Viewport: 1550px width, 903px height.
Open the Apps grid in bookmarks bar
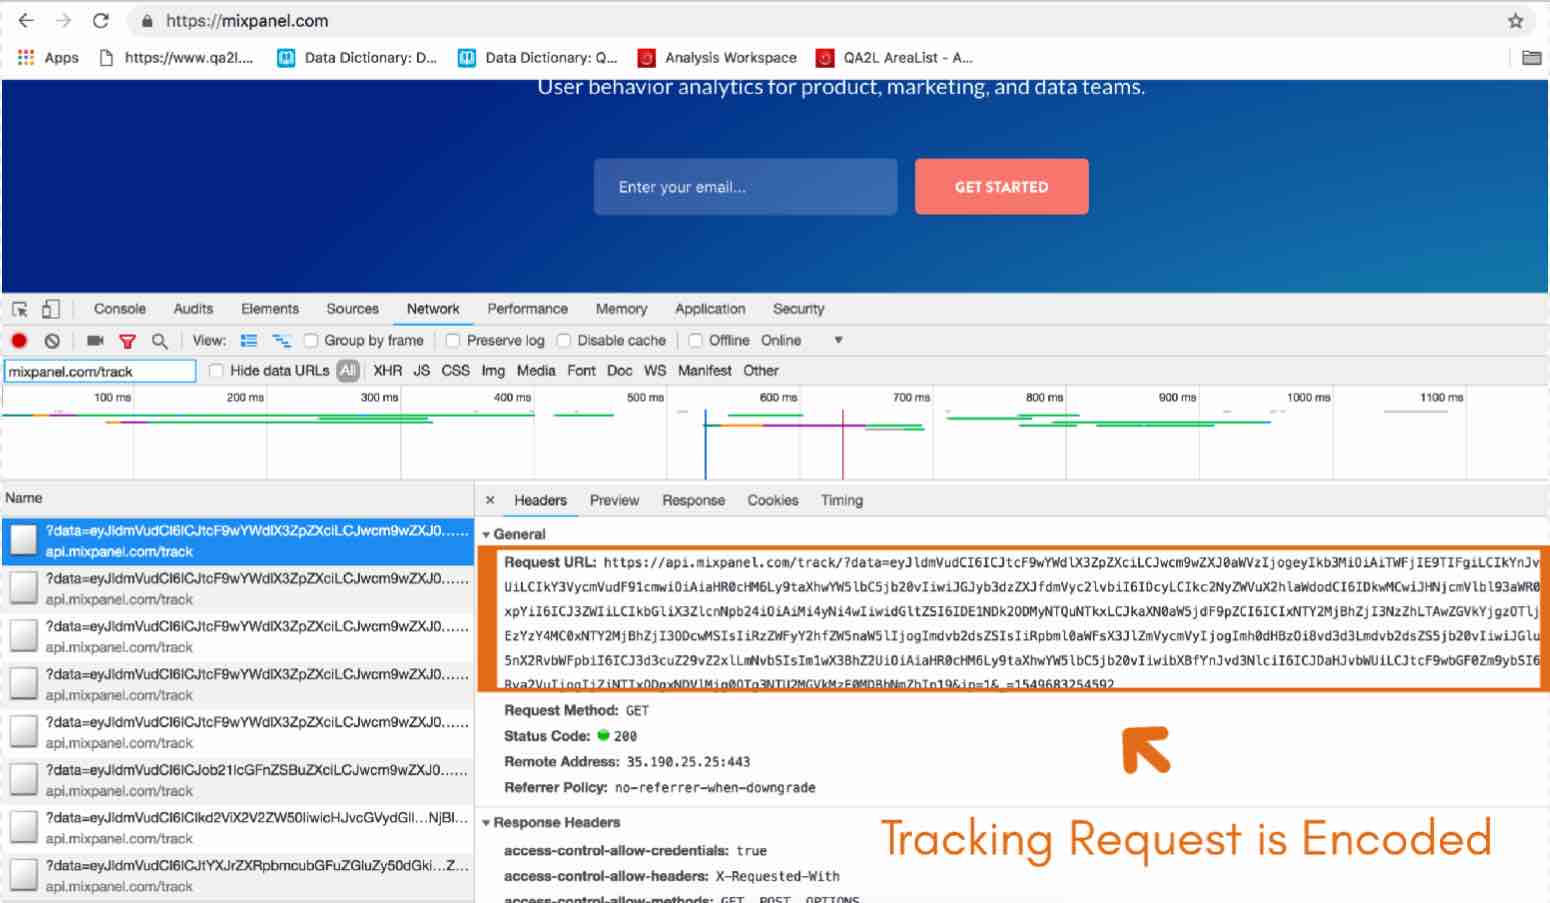click(48, 58)
